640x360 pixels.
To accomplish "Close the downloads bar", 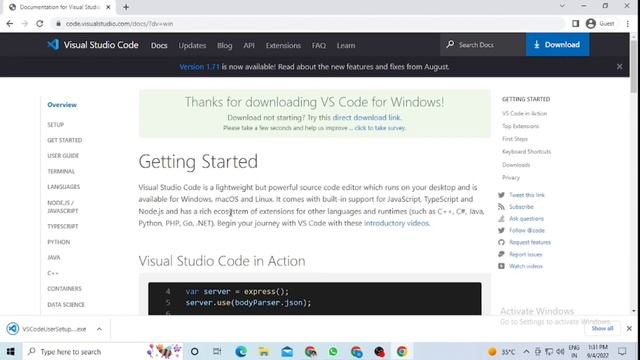I will coord(629,328).
